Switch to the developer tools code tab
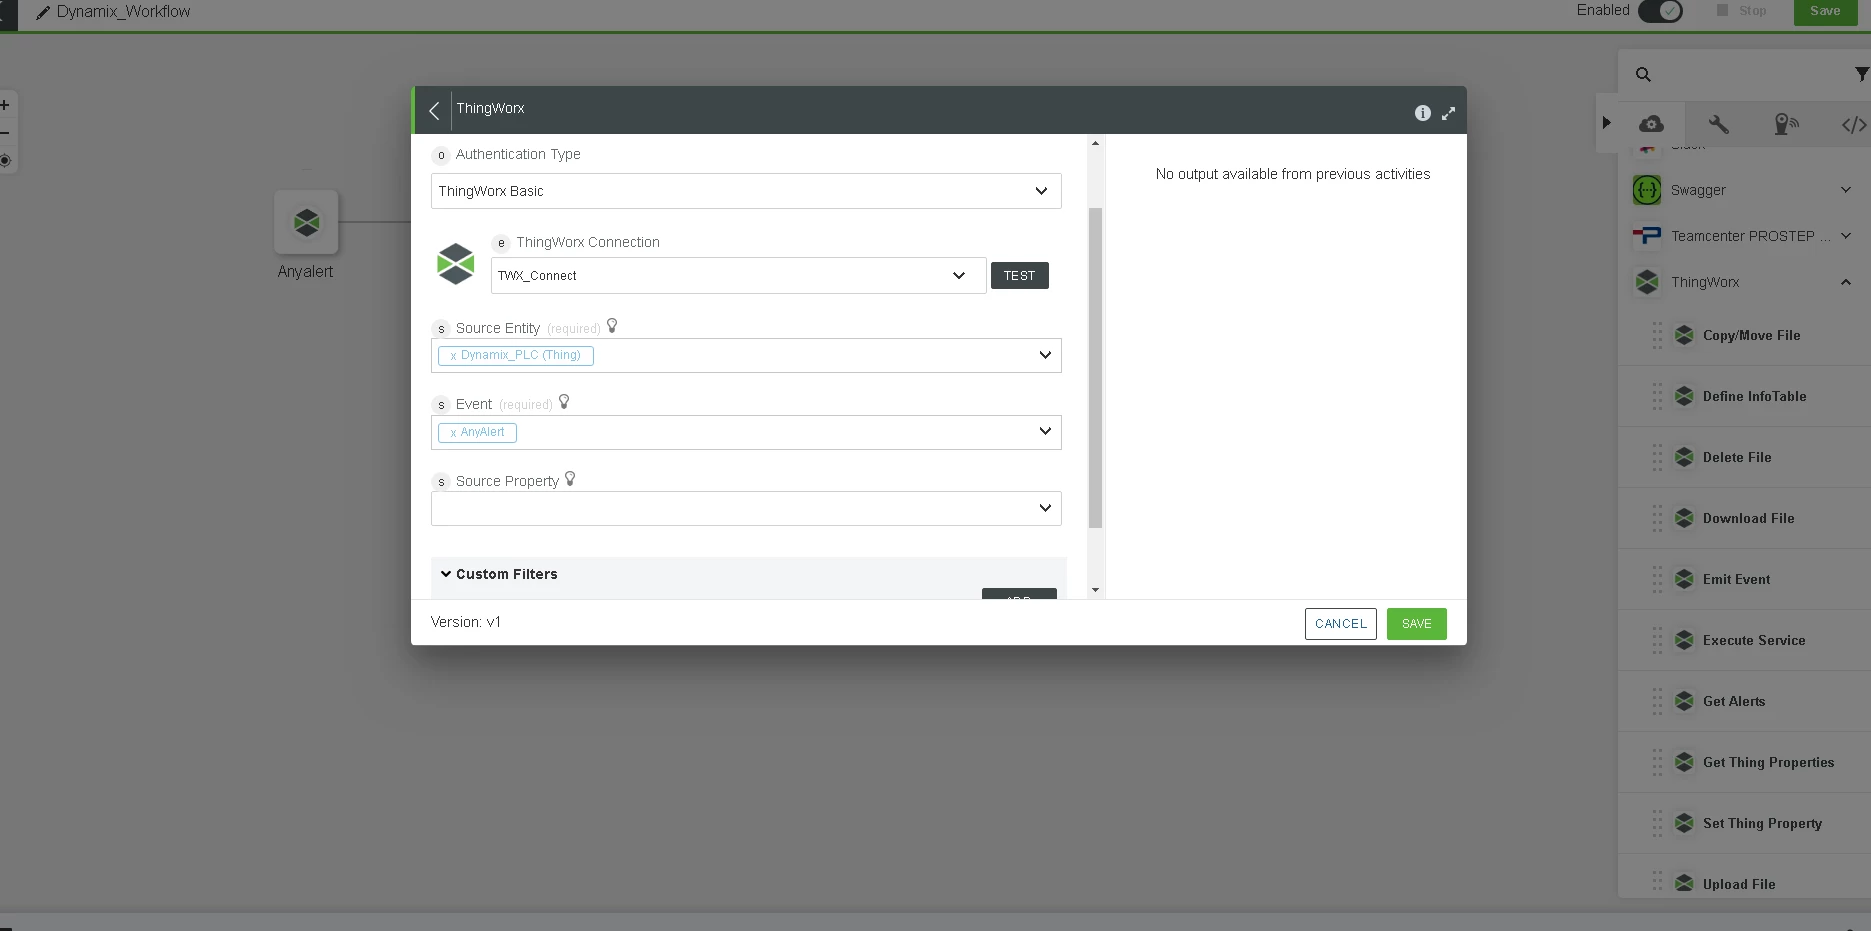The height and width of the screenshot is (931, 1871). [x=1854, y=124]
